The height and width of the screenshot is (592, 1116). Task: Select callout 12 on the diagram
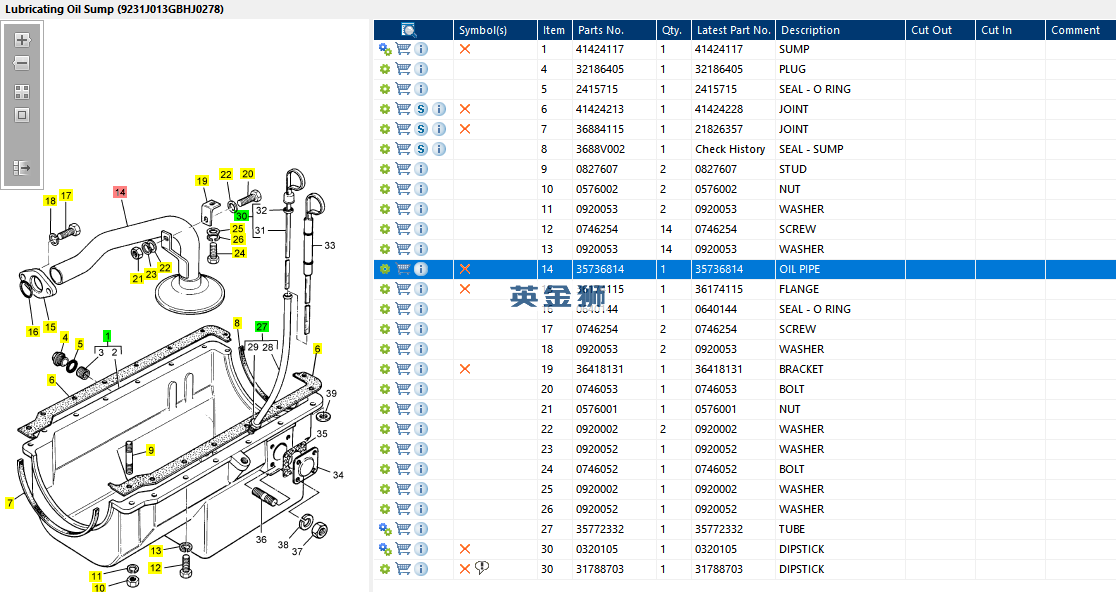pos(155,568)
